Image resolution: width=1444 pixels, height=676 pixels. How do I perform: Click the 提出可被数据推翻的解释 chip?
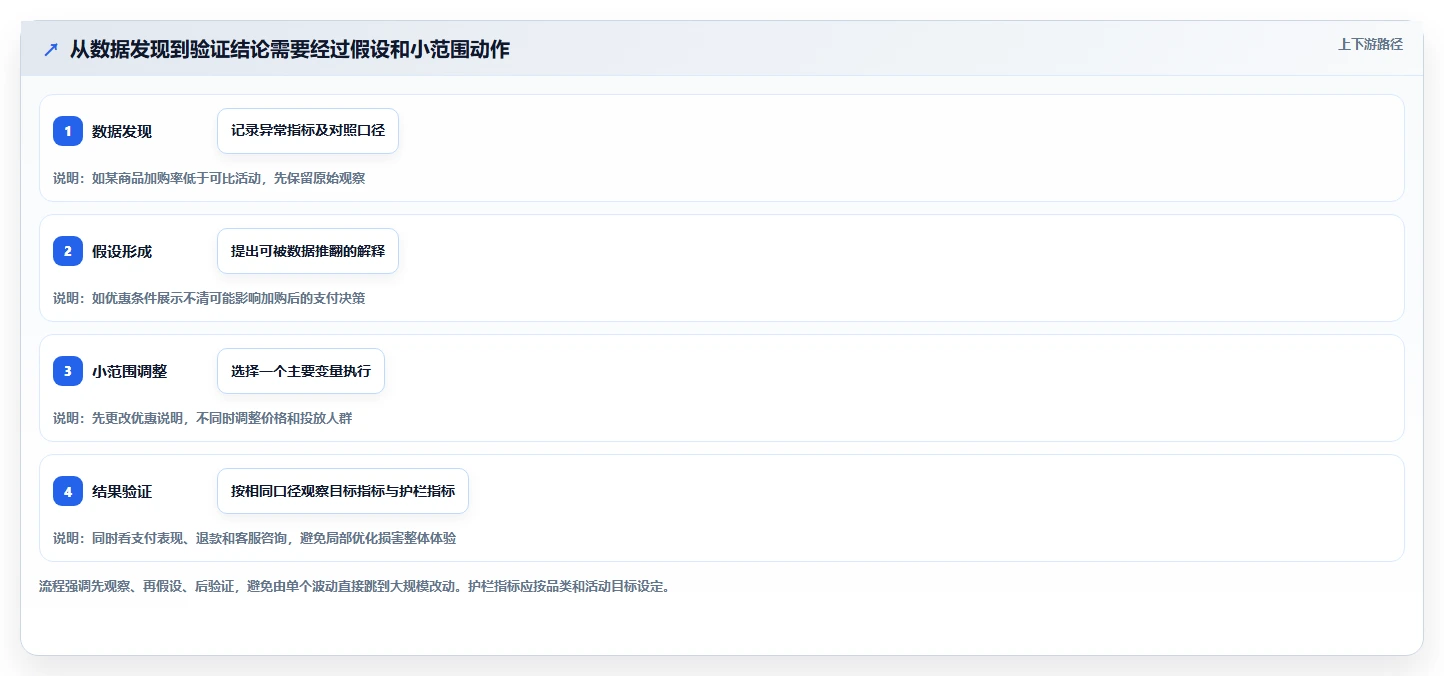(308, 251)
